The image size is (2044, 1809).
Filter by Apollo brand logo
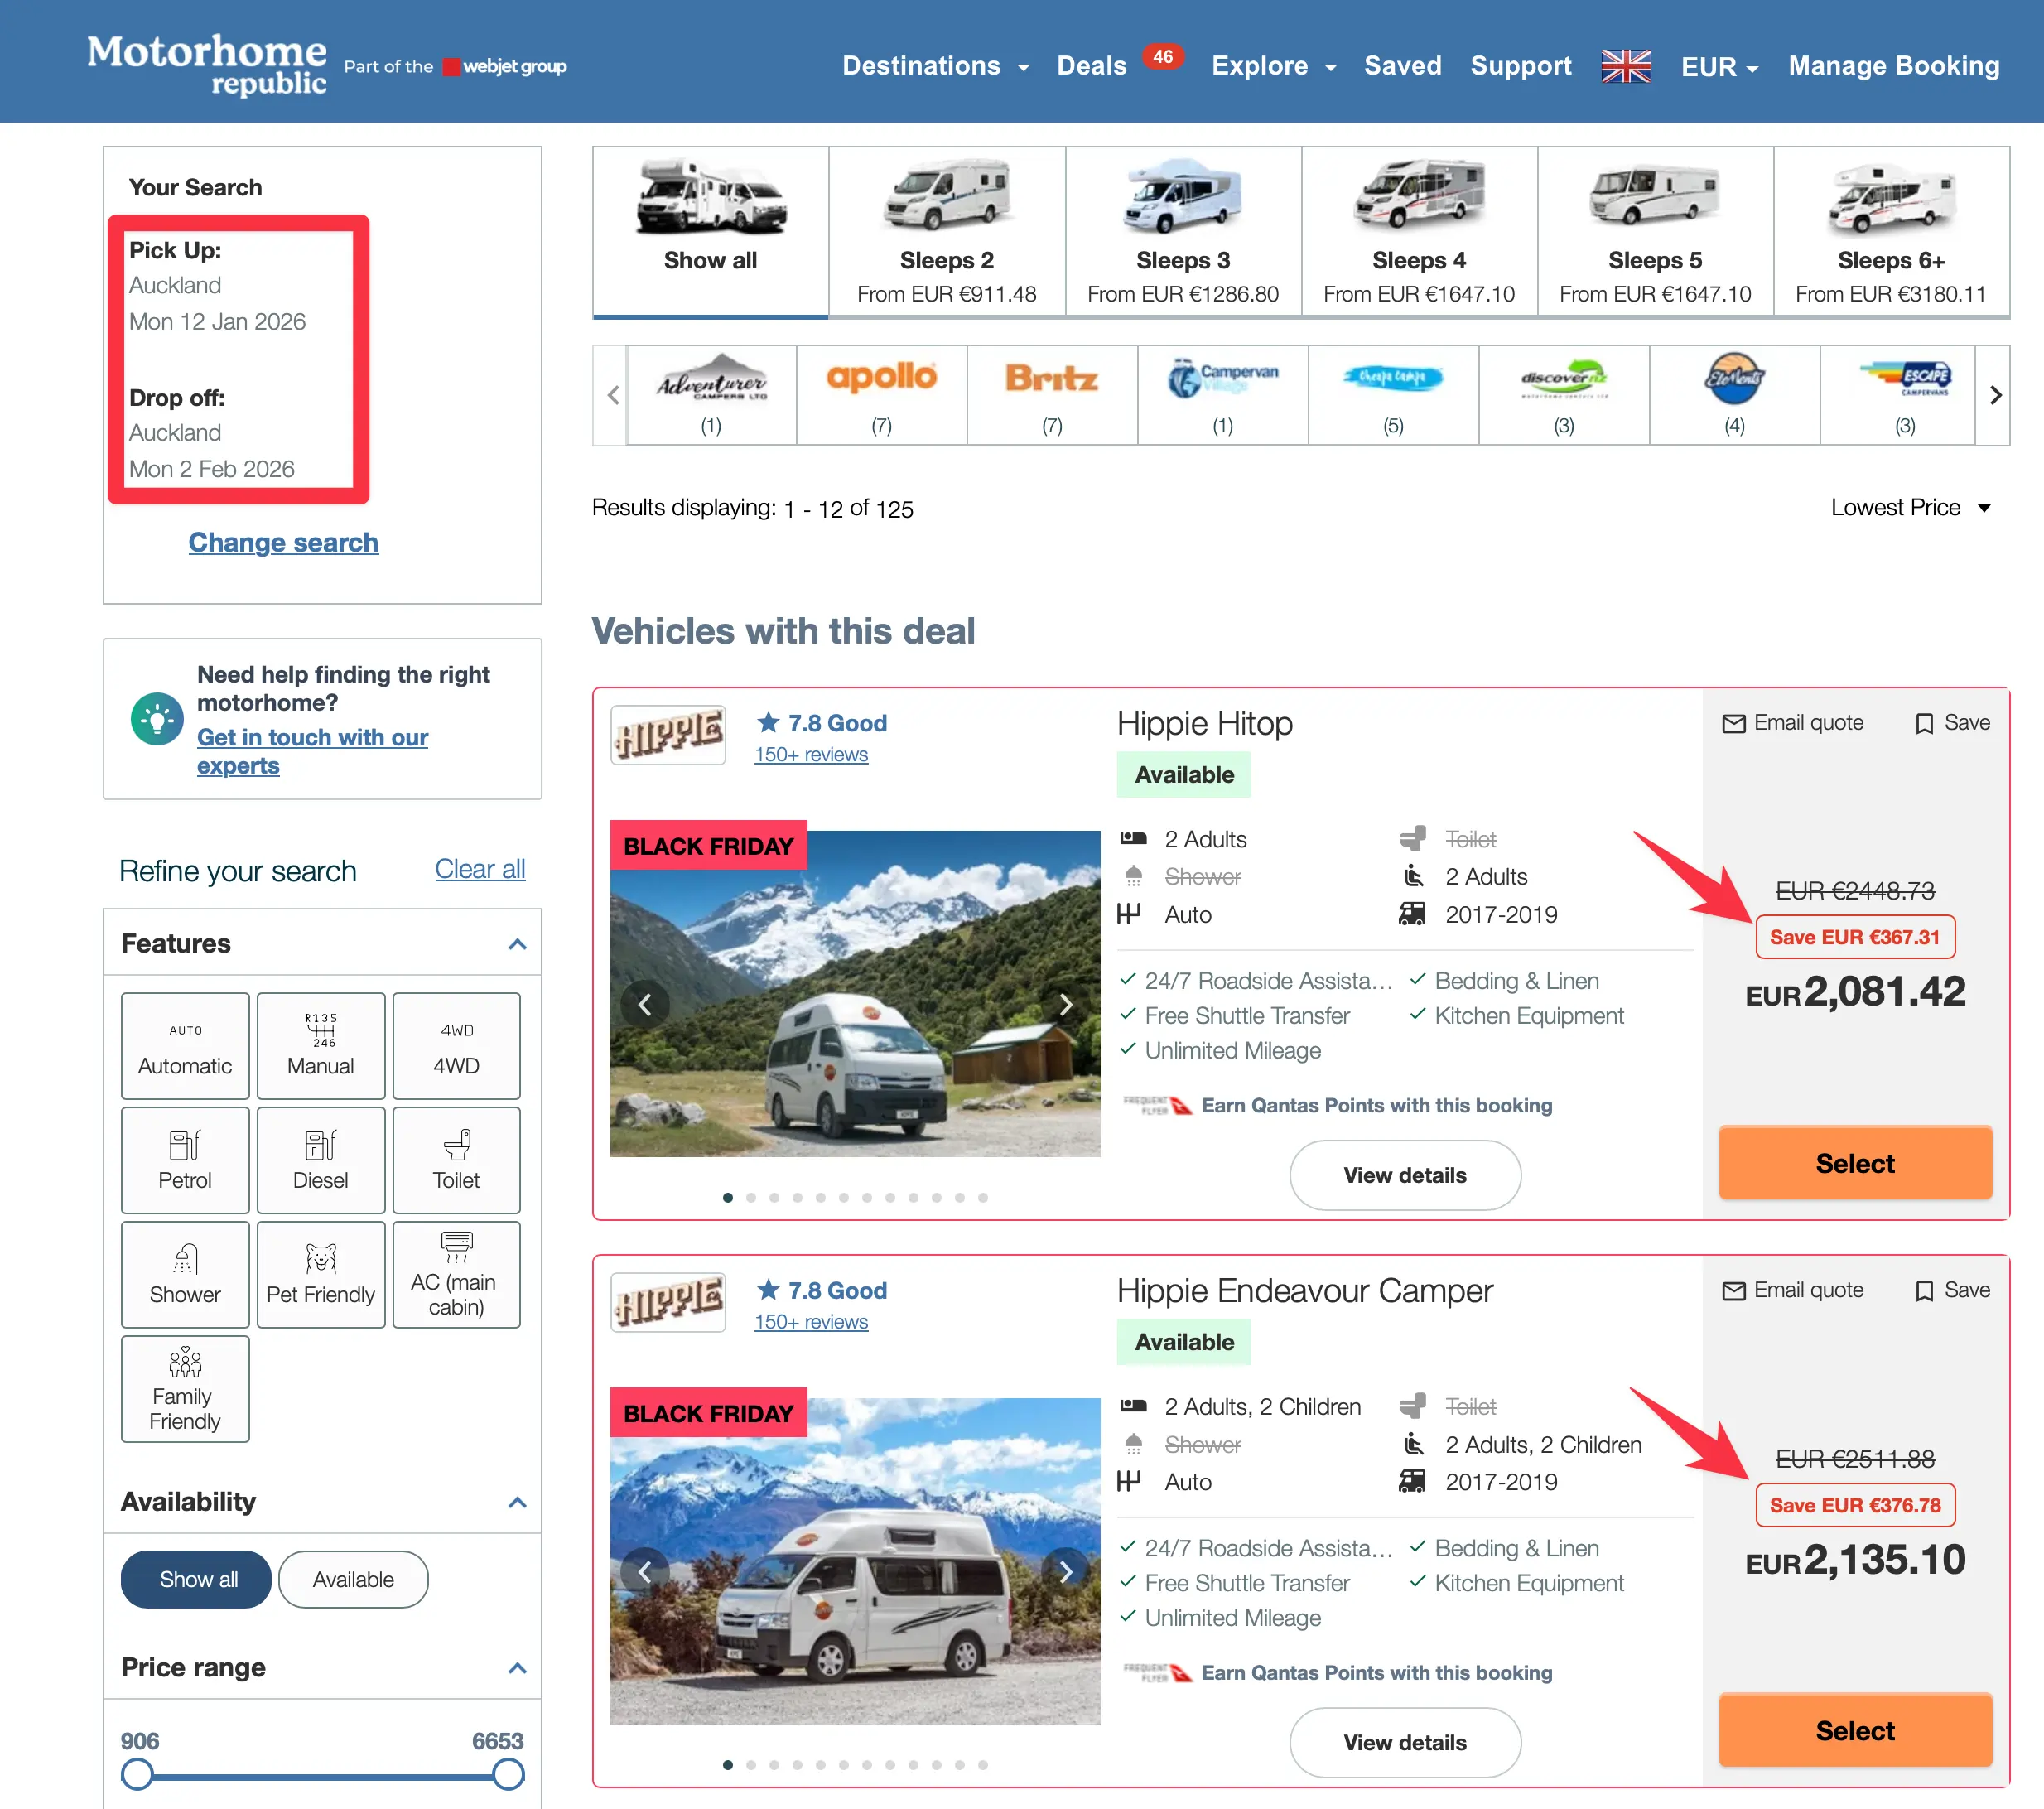coord(881,378)
